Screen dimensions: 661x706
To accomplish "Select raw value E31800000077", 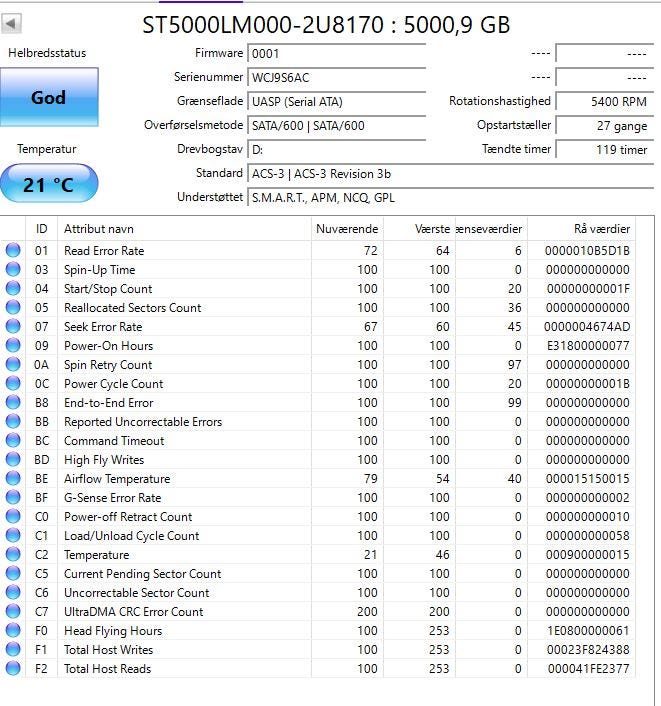I will (x=588, y=346).
